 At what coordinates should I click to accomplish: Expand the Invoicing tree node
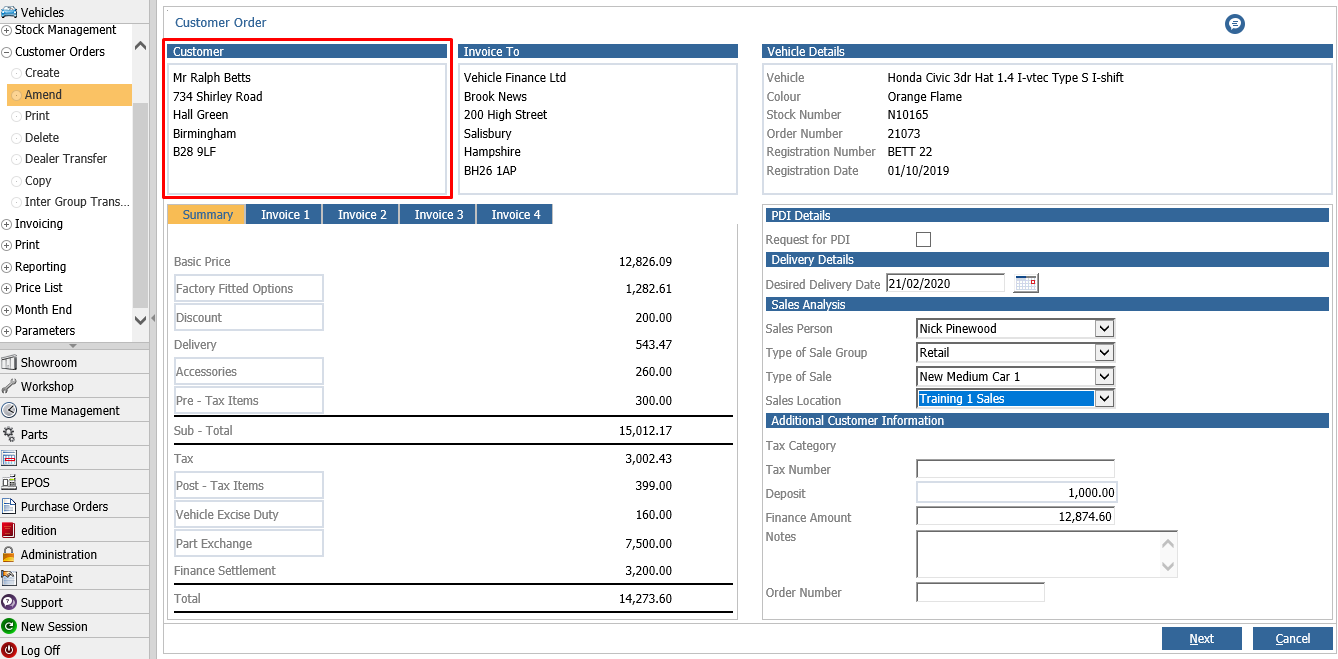tap(7, 224)
